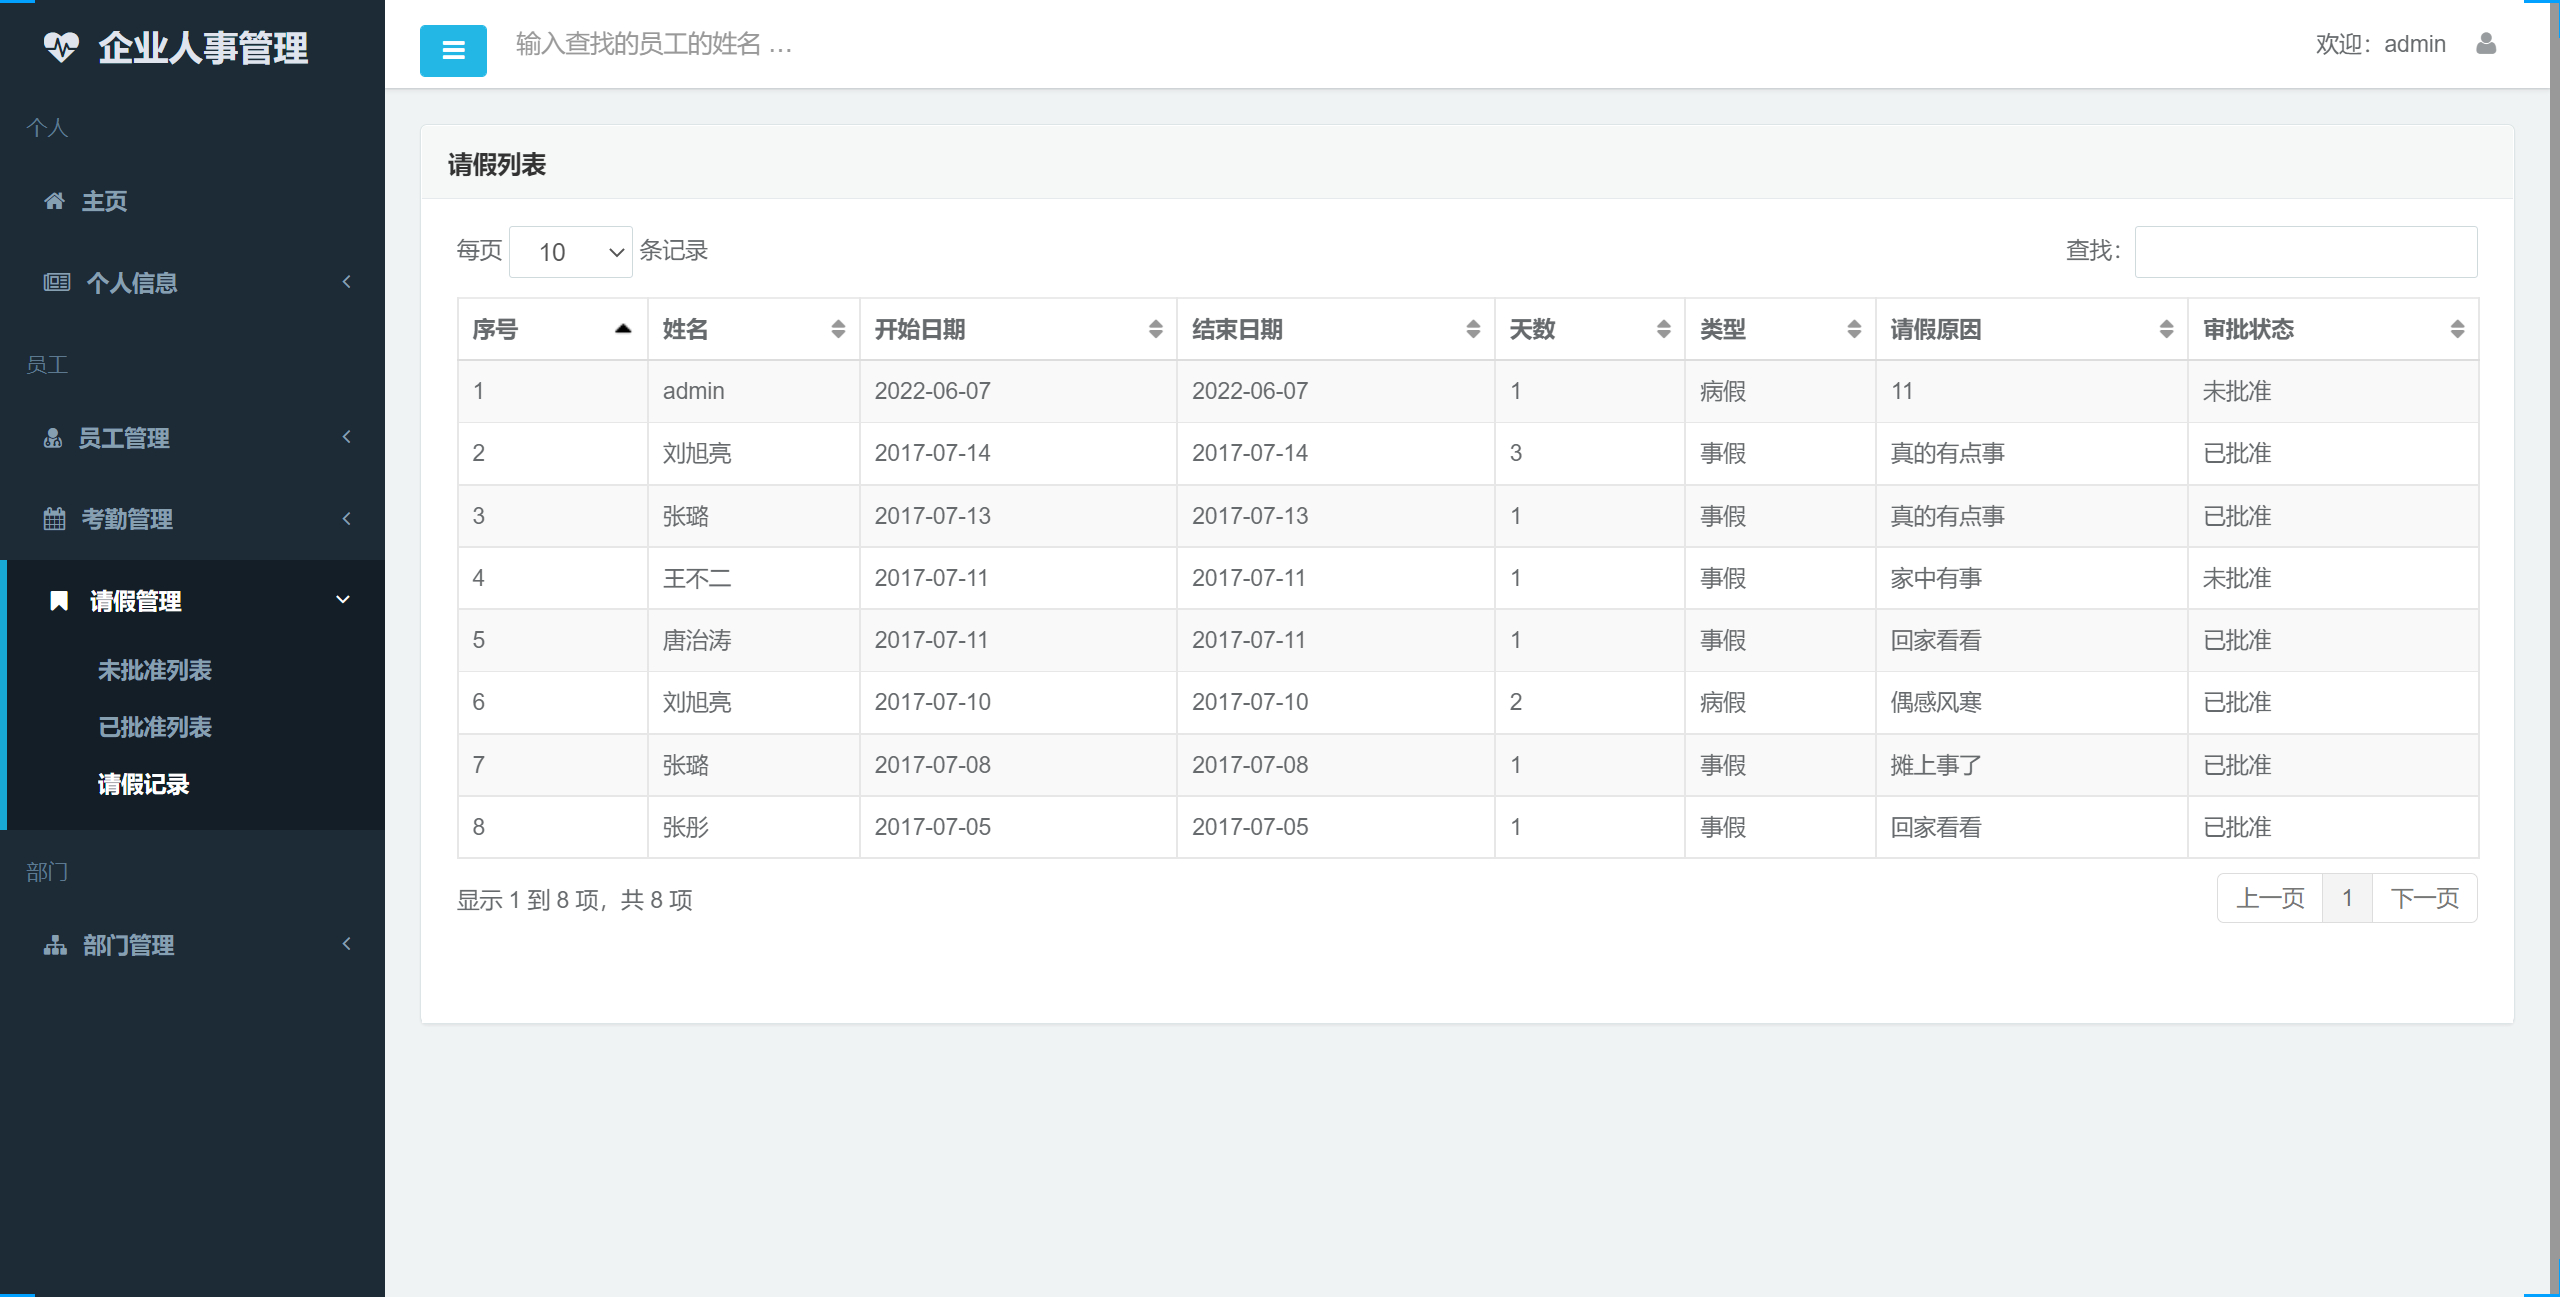Click the 查找 search input field
Screen dimensions: 2560x1297
point(2306,251)
